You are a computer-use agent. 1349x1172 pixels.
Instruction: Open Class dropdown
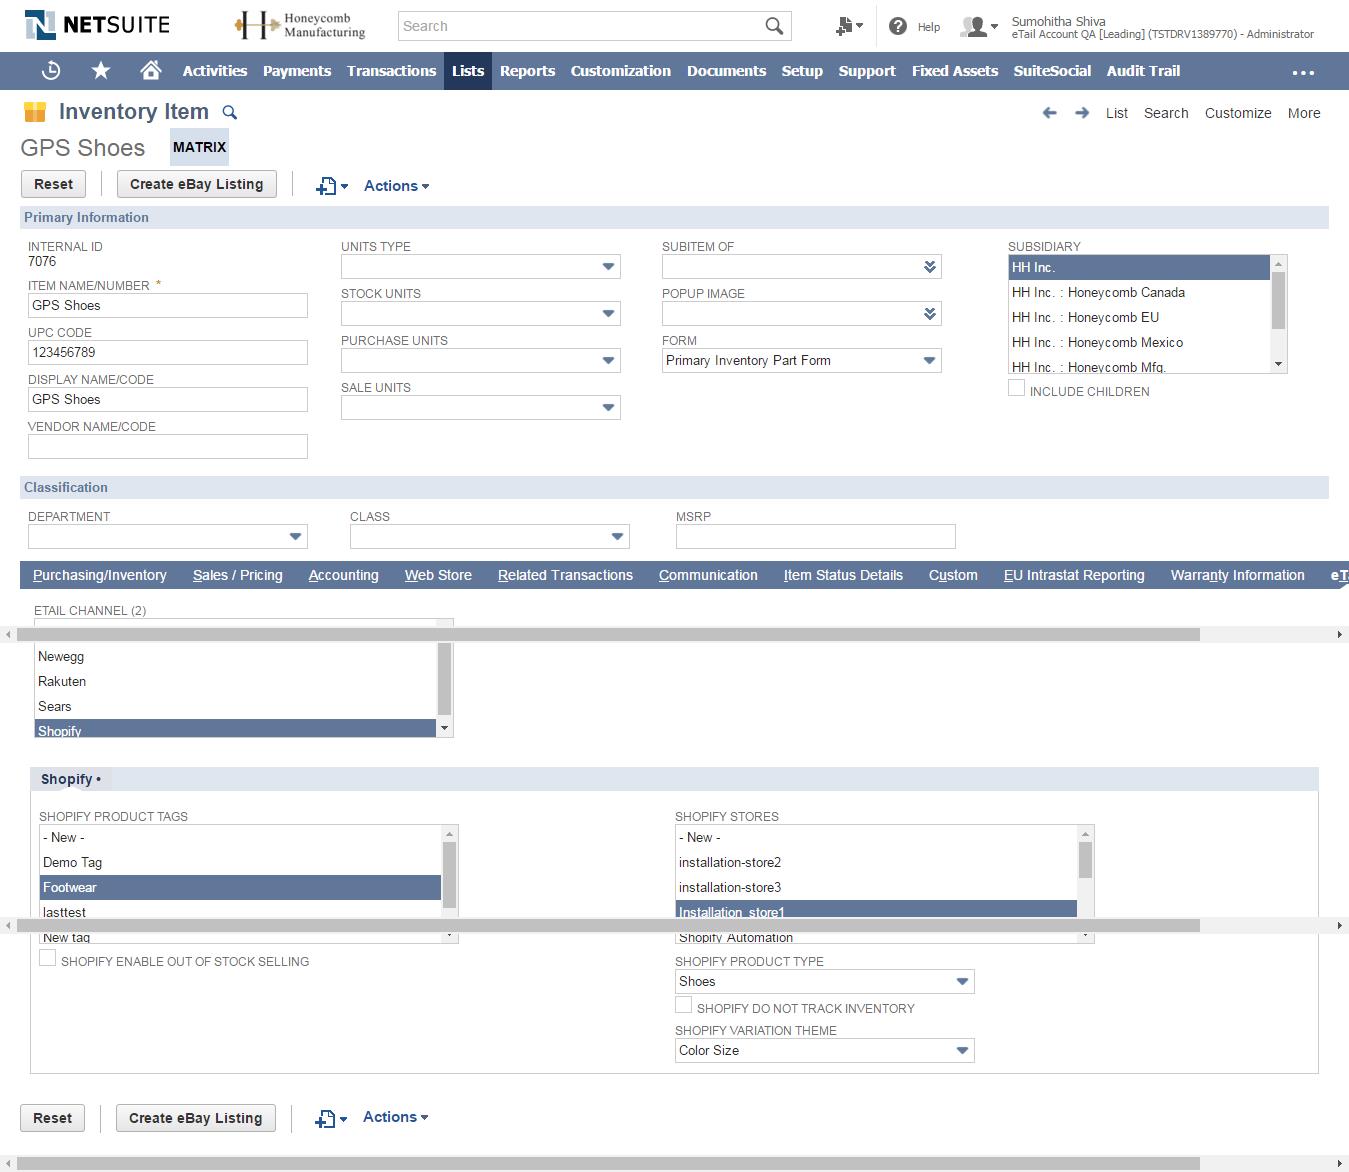pyautogui.click(x=617, y=537)
